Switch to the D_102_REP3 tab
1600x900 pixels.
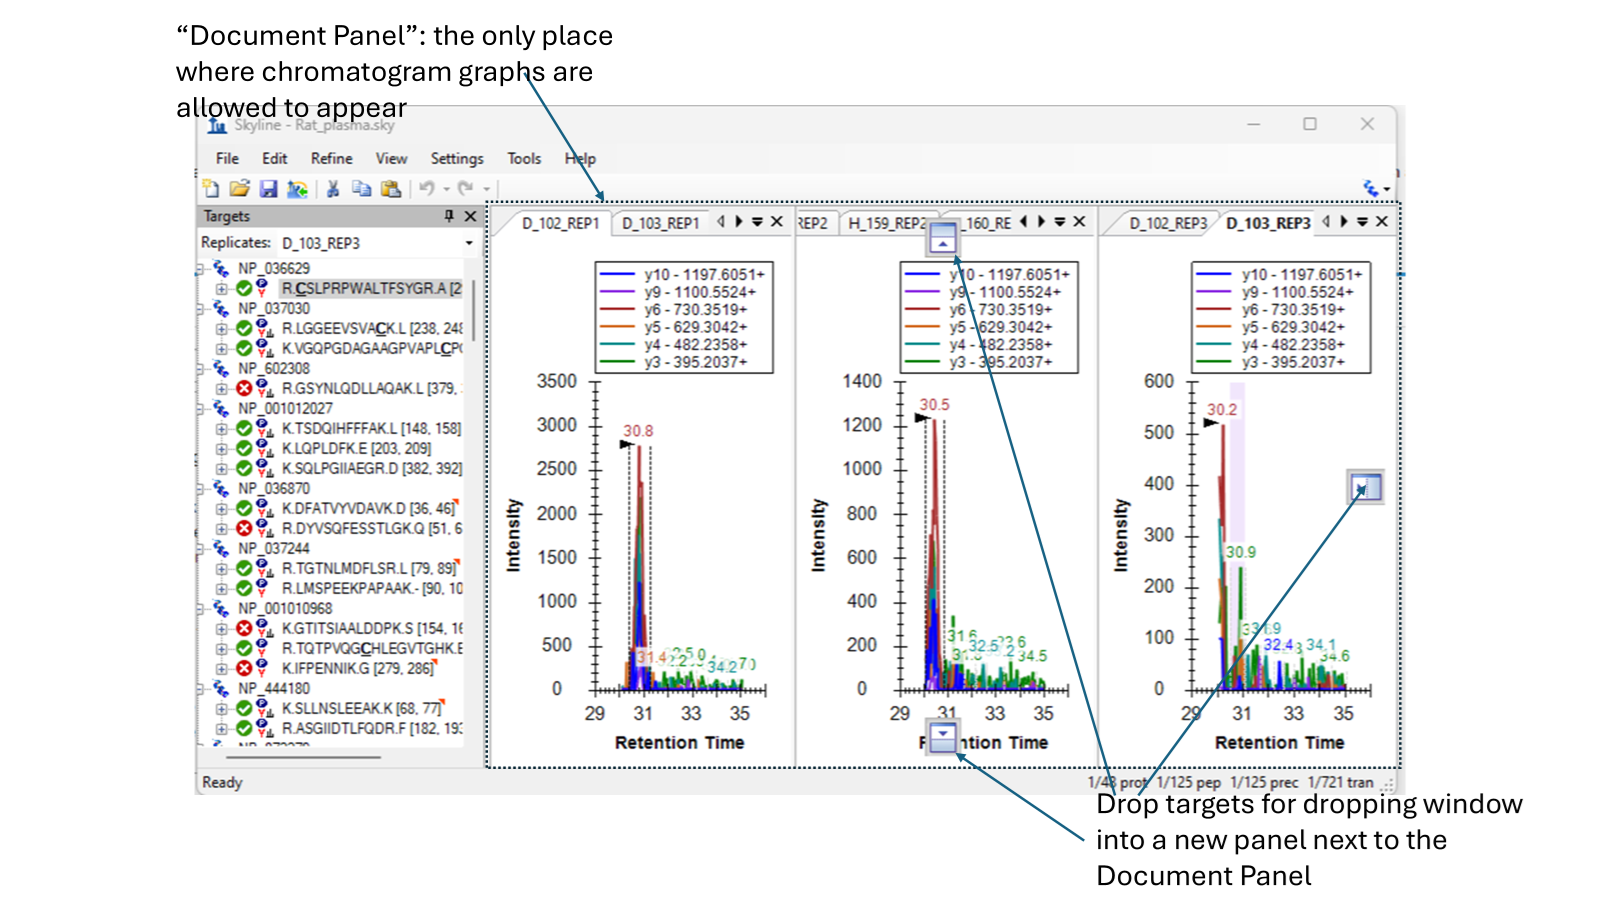click(1167, 223)
